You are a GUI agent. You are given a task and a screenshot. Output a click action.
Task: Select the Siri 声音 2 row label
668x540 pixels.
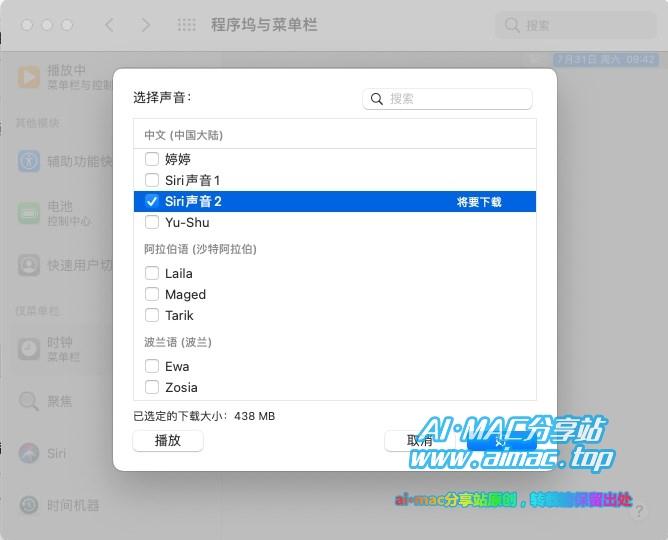193,201
